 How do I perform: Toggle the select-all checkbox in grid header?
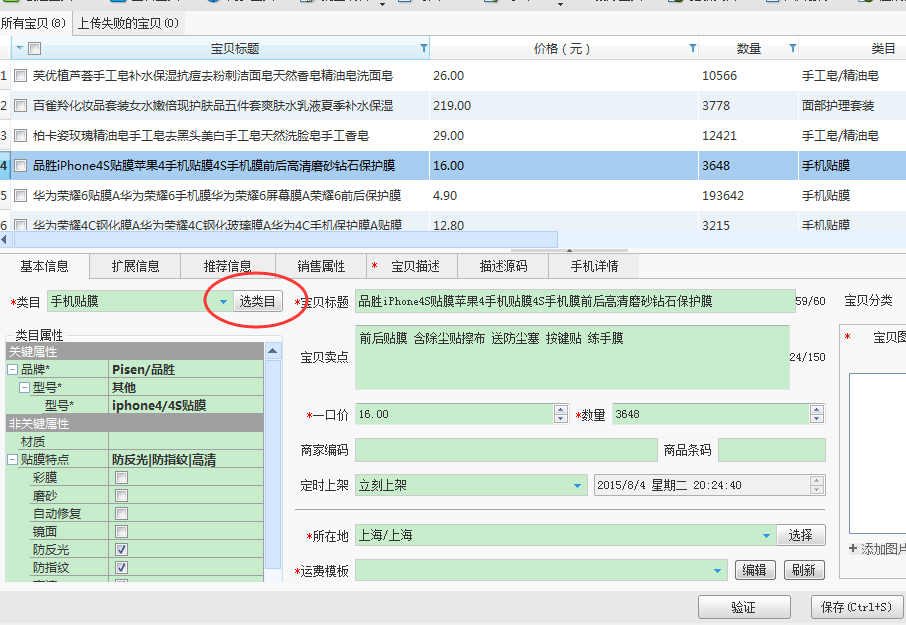pos(34,48)
